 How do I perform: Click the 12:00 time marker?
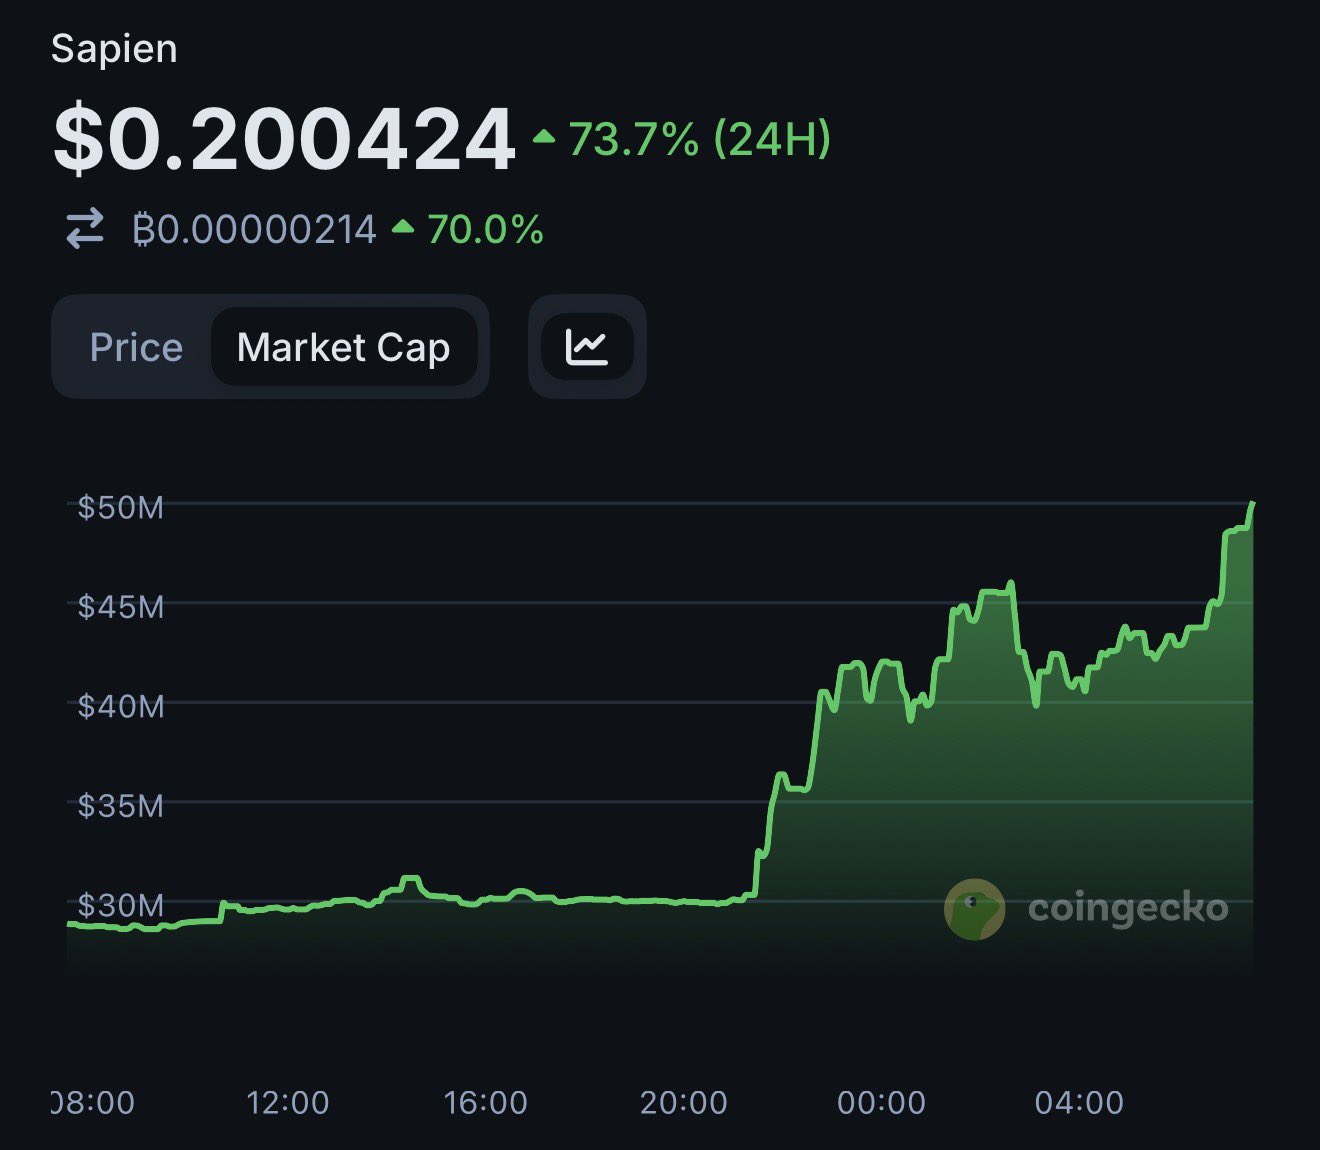coord(288,1102)
